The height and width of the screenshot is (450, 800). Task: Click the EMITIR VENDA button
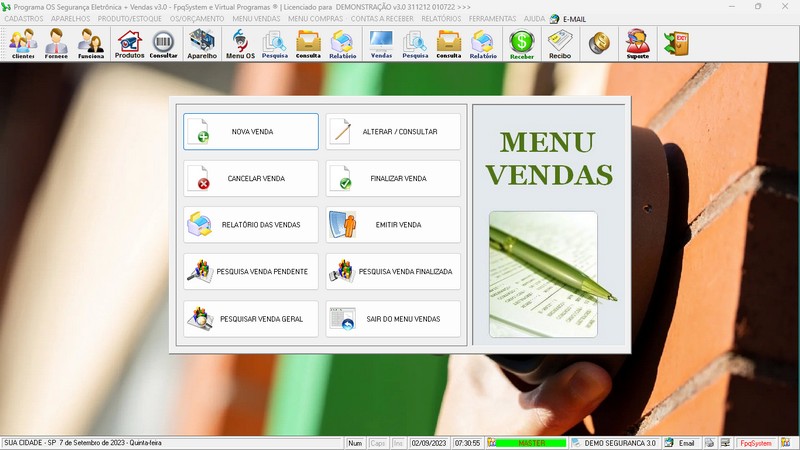click(x=393, y=224)
